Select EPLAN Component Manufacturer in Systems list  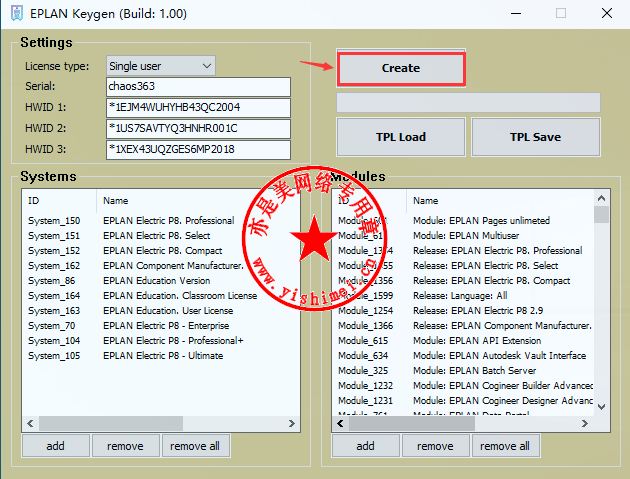(x=161, y=266)
